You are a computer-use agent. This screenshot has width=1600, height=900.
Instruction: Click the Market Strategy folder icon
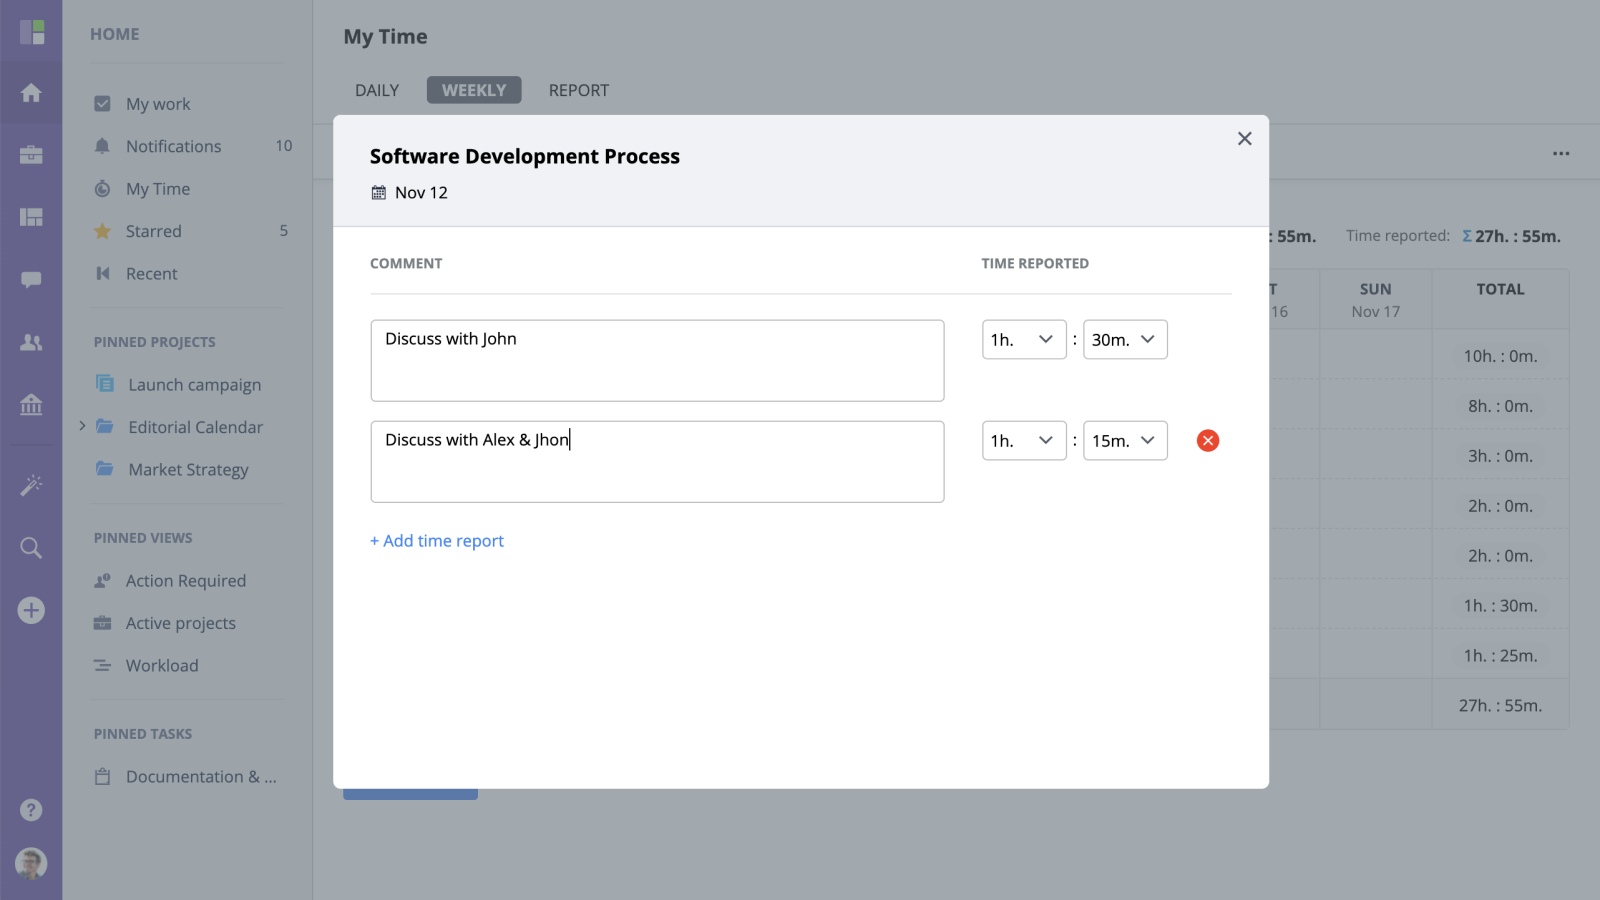pos(105,468)
